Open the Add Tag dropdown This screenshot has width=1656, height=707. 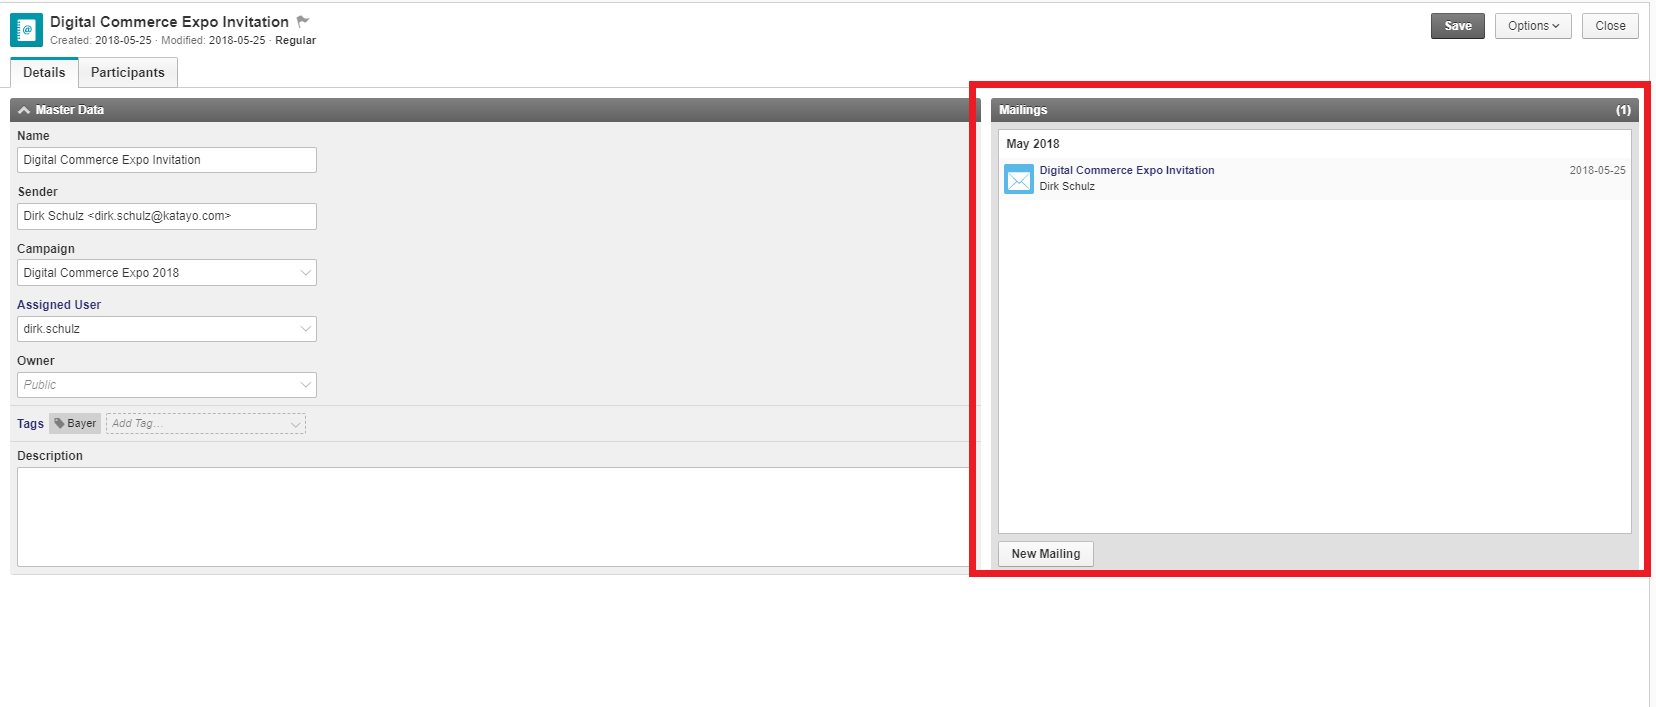(295, 424)
